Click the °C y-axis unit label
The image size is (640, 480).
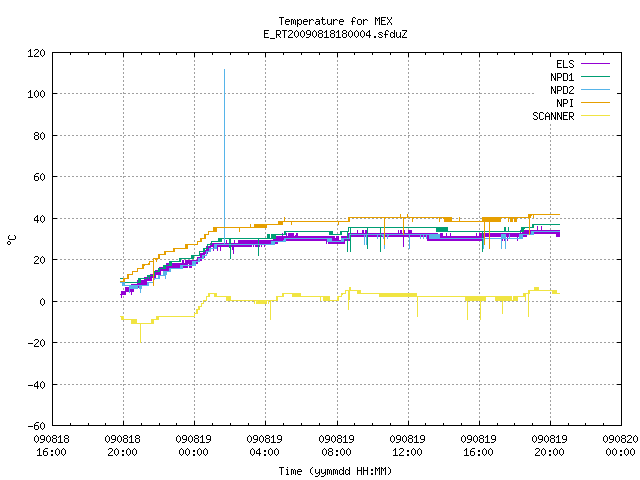pyautogui.click(x=11, y=240)
